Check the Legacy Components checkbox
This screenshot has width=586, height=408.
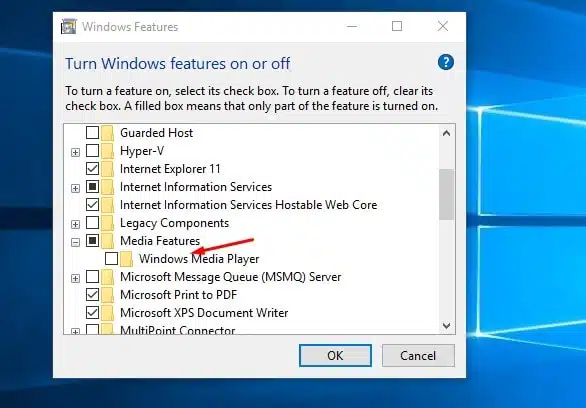coord(92,223)
